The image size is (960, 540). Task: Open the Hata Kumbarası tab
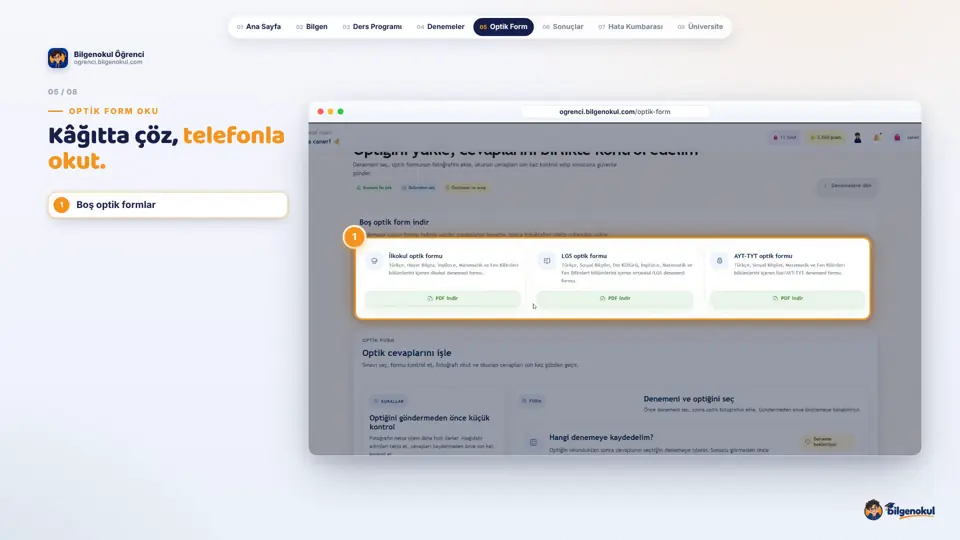pos(631,27)
